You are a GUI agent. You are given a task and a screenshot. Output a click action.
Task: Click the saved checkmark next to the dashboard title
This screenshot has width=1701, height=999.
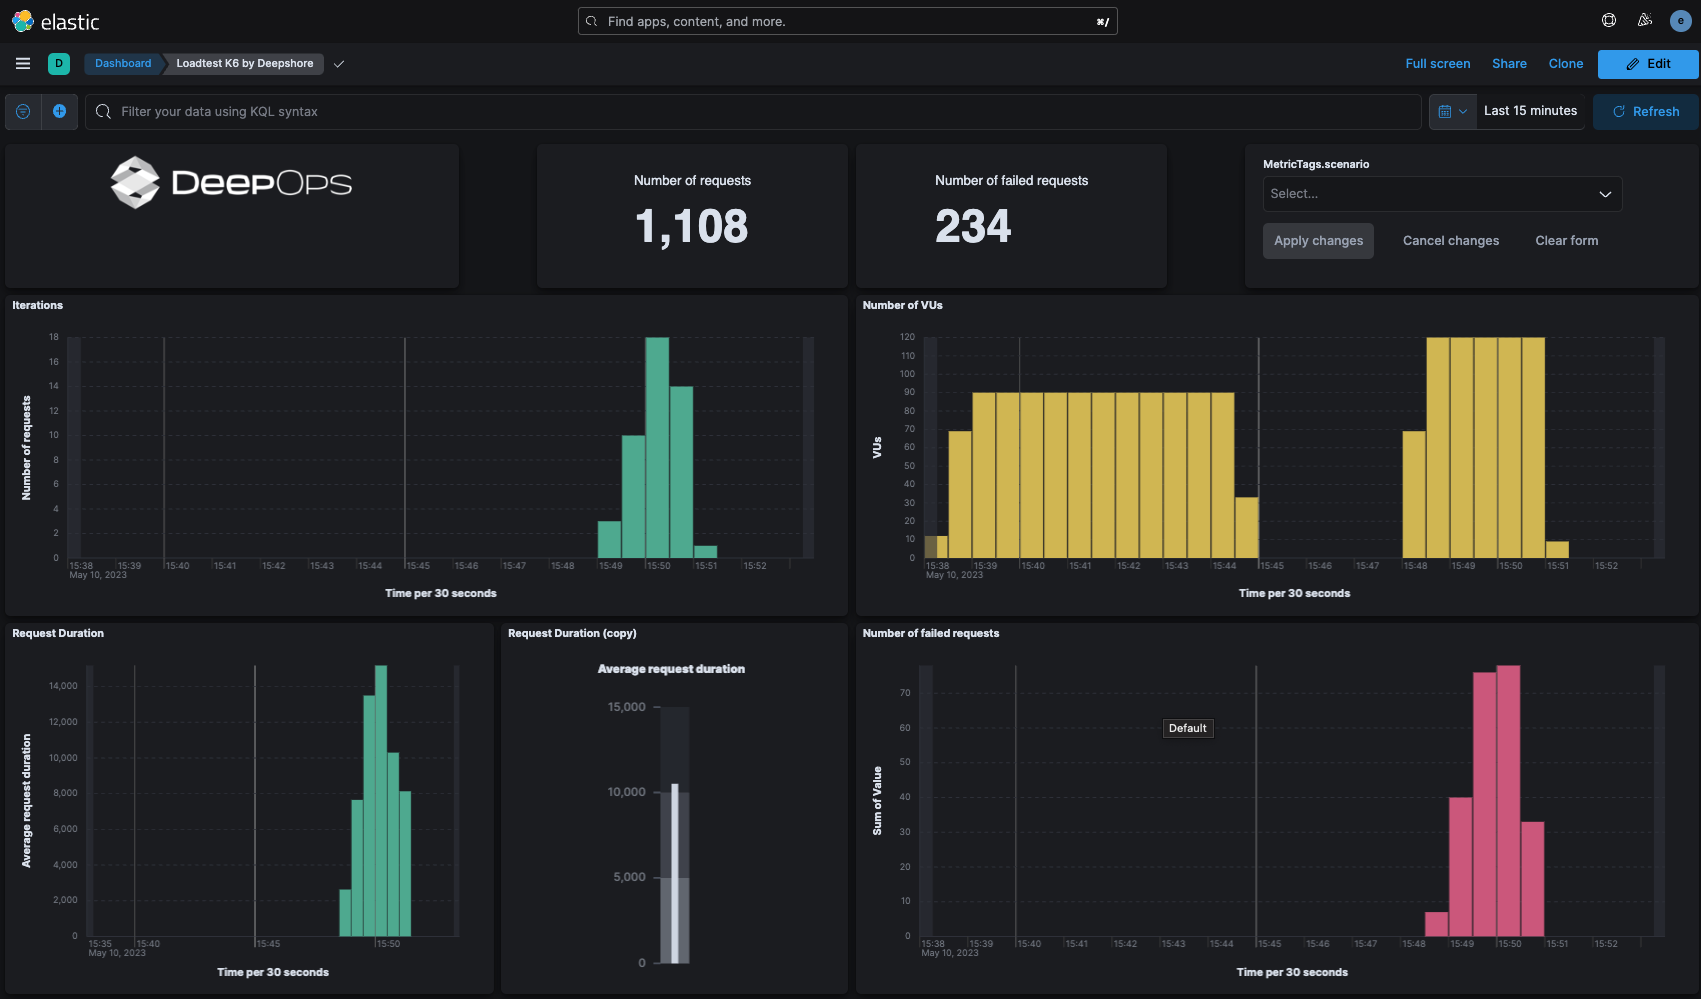point(339,64)
